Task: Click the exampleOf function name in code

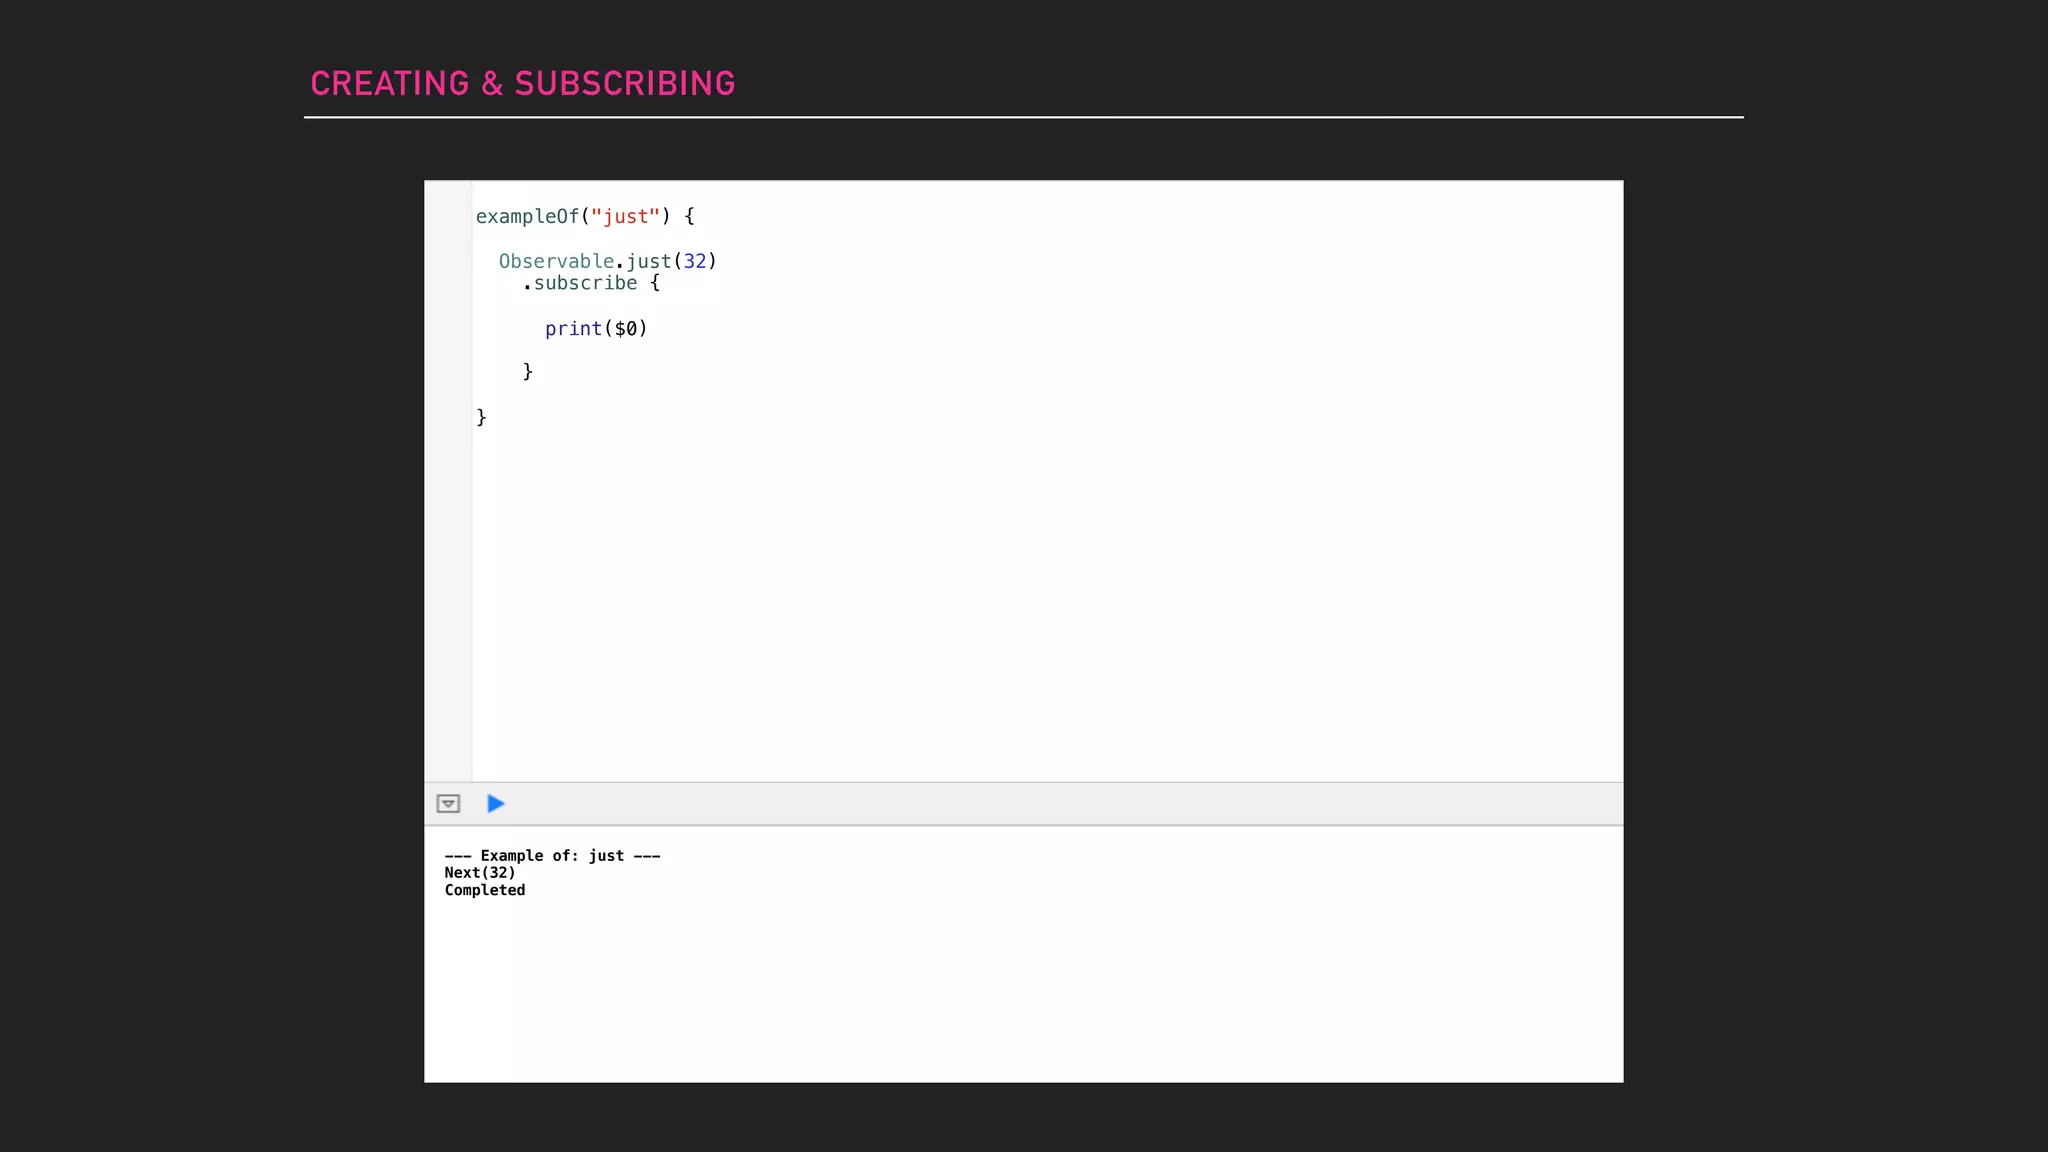Action: coord(526,217)
